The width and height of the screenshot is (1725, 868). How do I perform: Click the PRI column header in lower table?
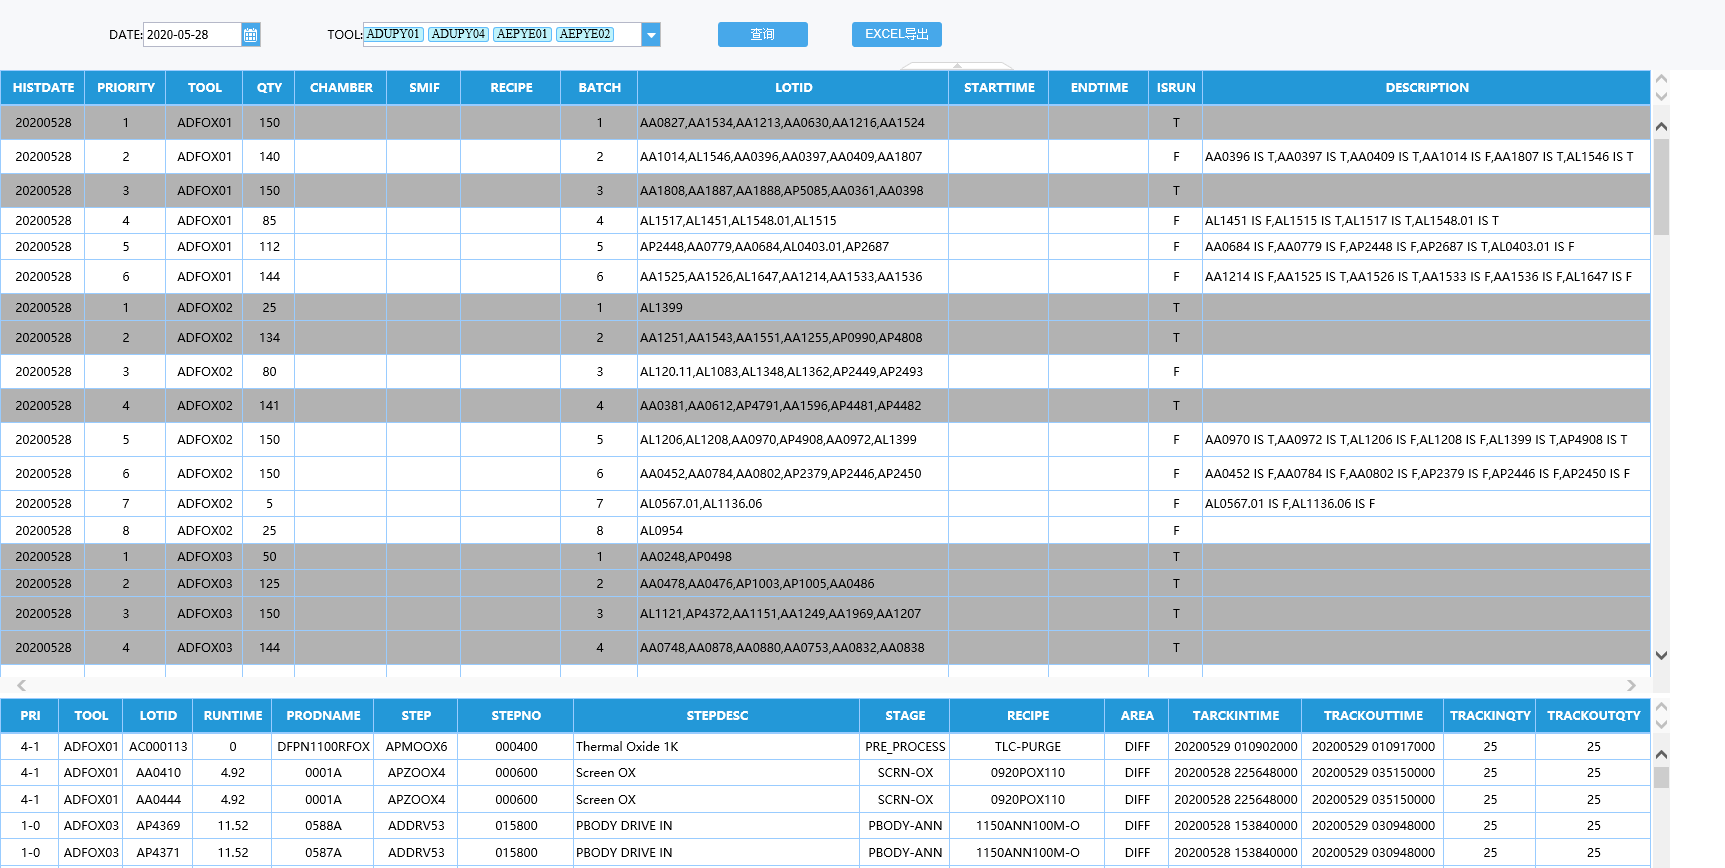(30, 716)
